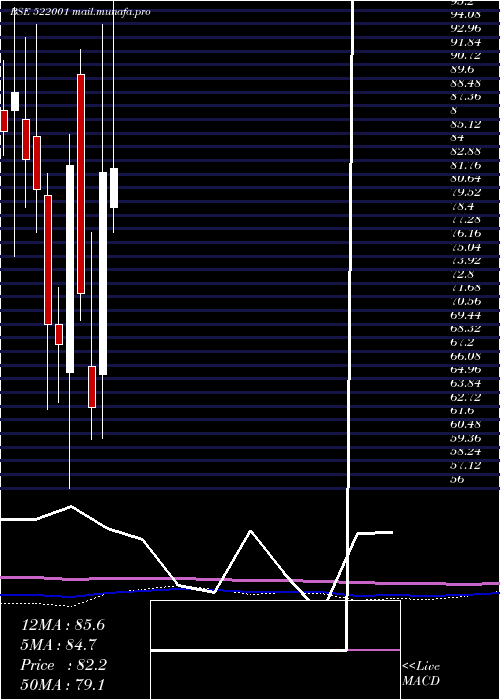500x700 pixels.
Task: Click the 61.6 price axis label
Action: click(x=462, y=411)
